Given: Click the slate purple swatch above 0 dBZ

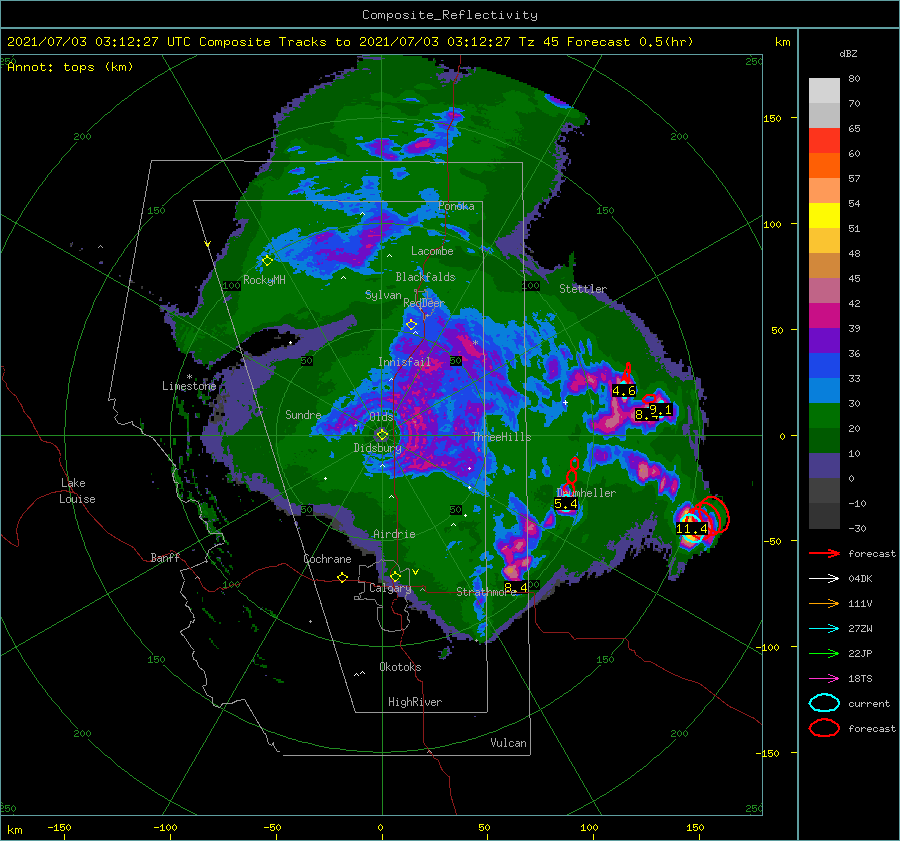Looking at the screenshot, I should click(824, 466).
